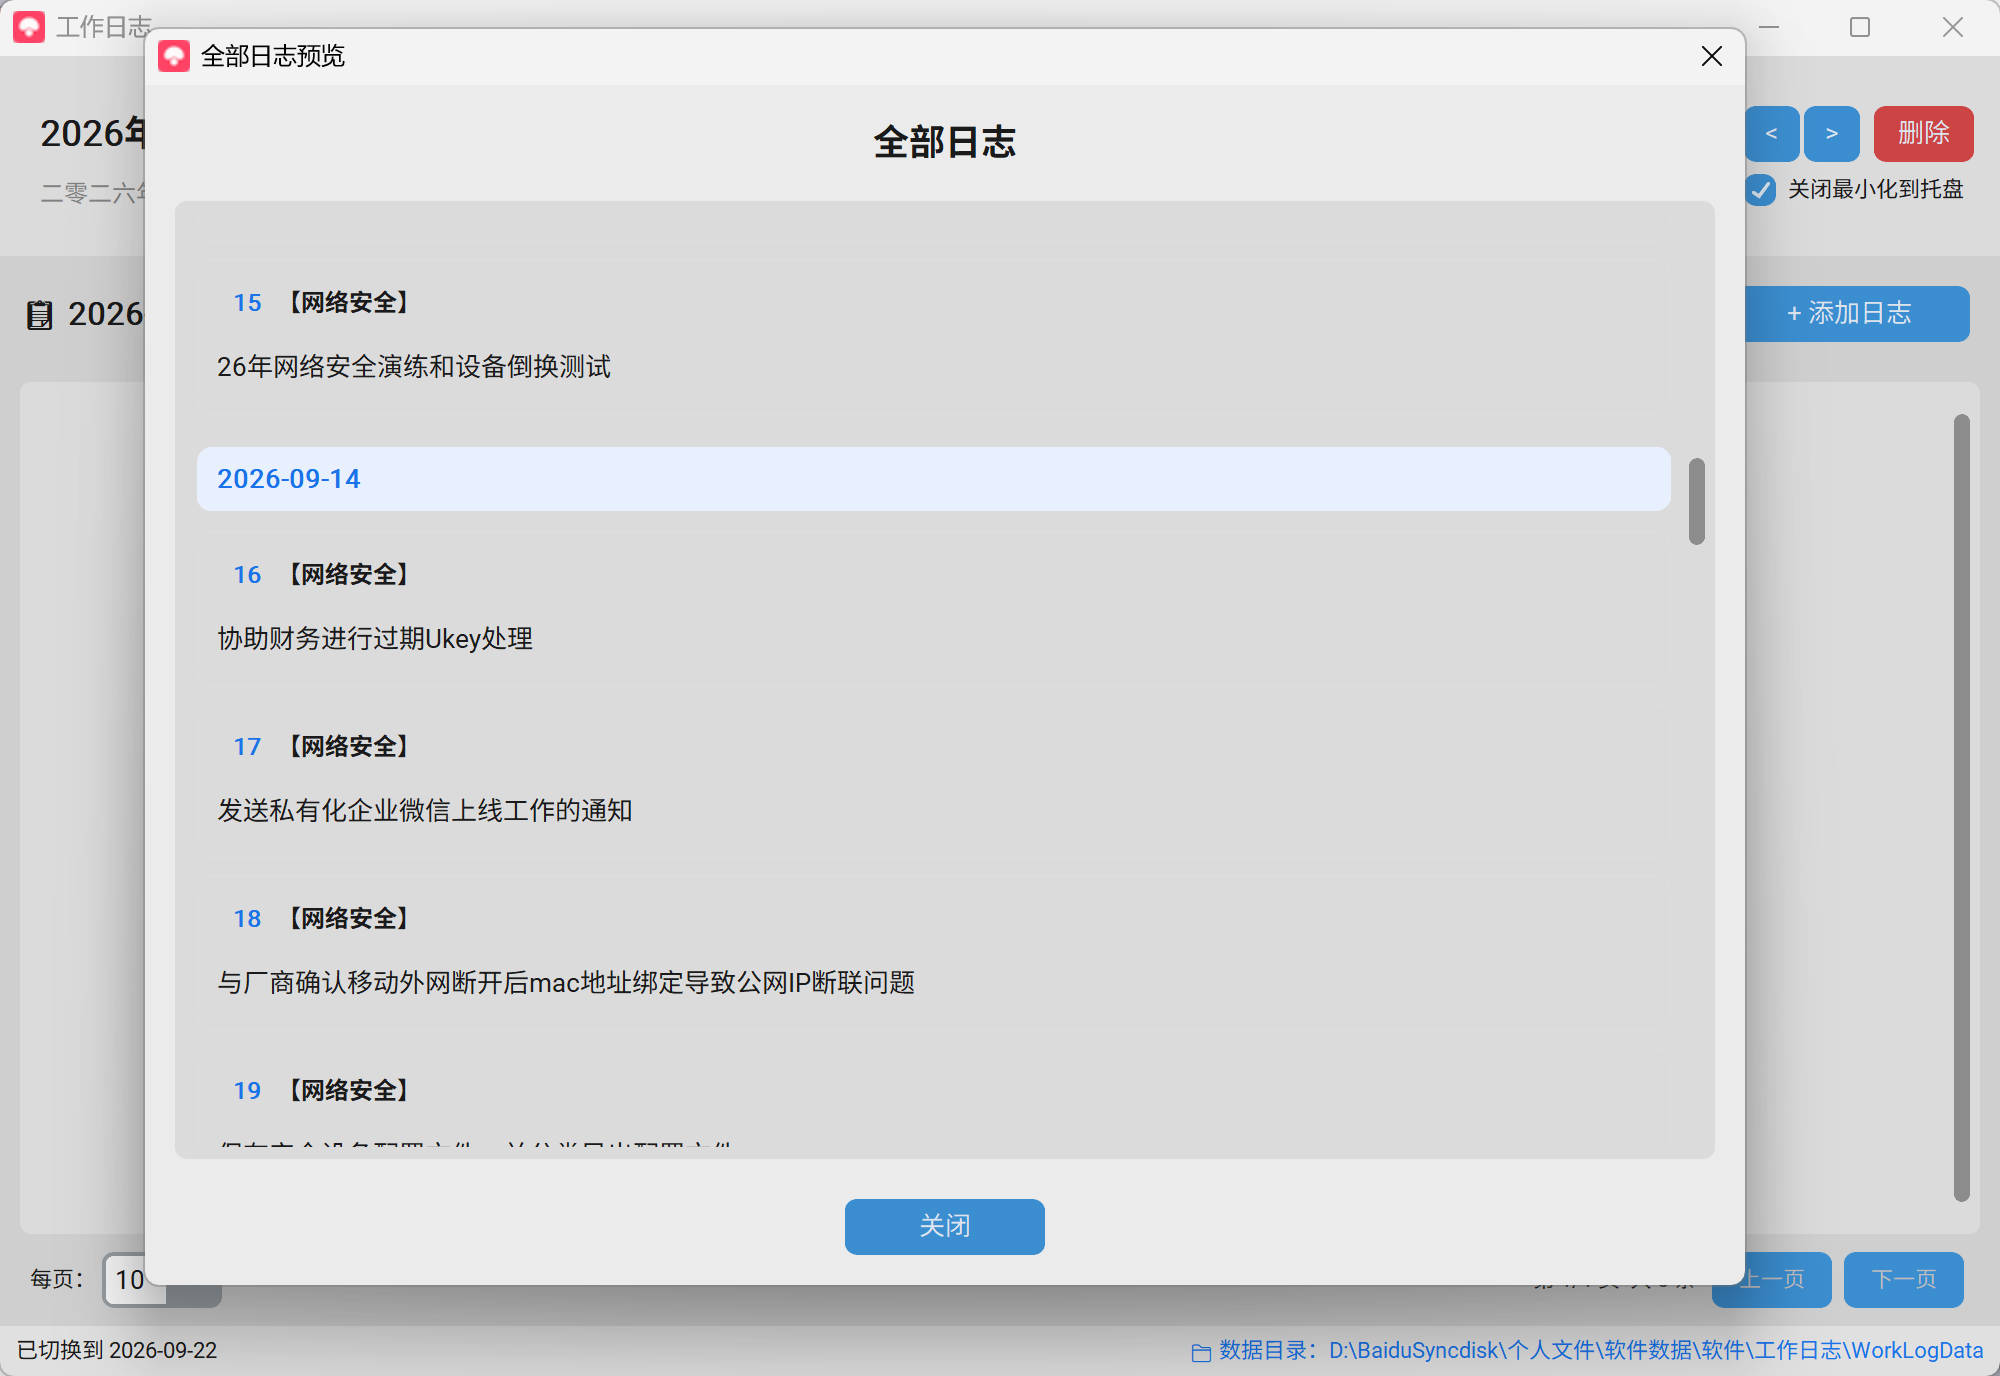The height and width of the screenshot is (1376, 2000).
Task: Select text 协助财务进行过期Ukey处理
Action: [x=375, y=639]
